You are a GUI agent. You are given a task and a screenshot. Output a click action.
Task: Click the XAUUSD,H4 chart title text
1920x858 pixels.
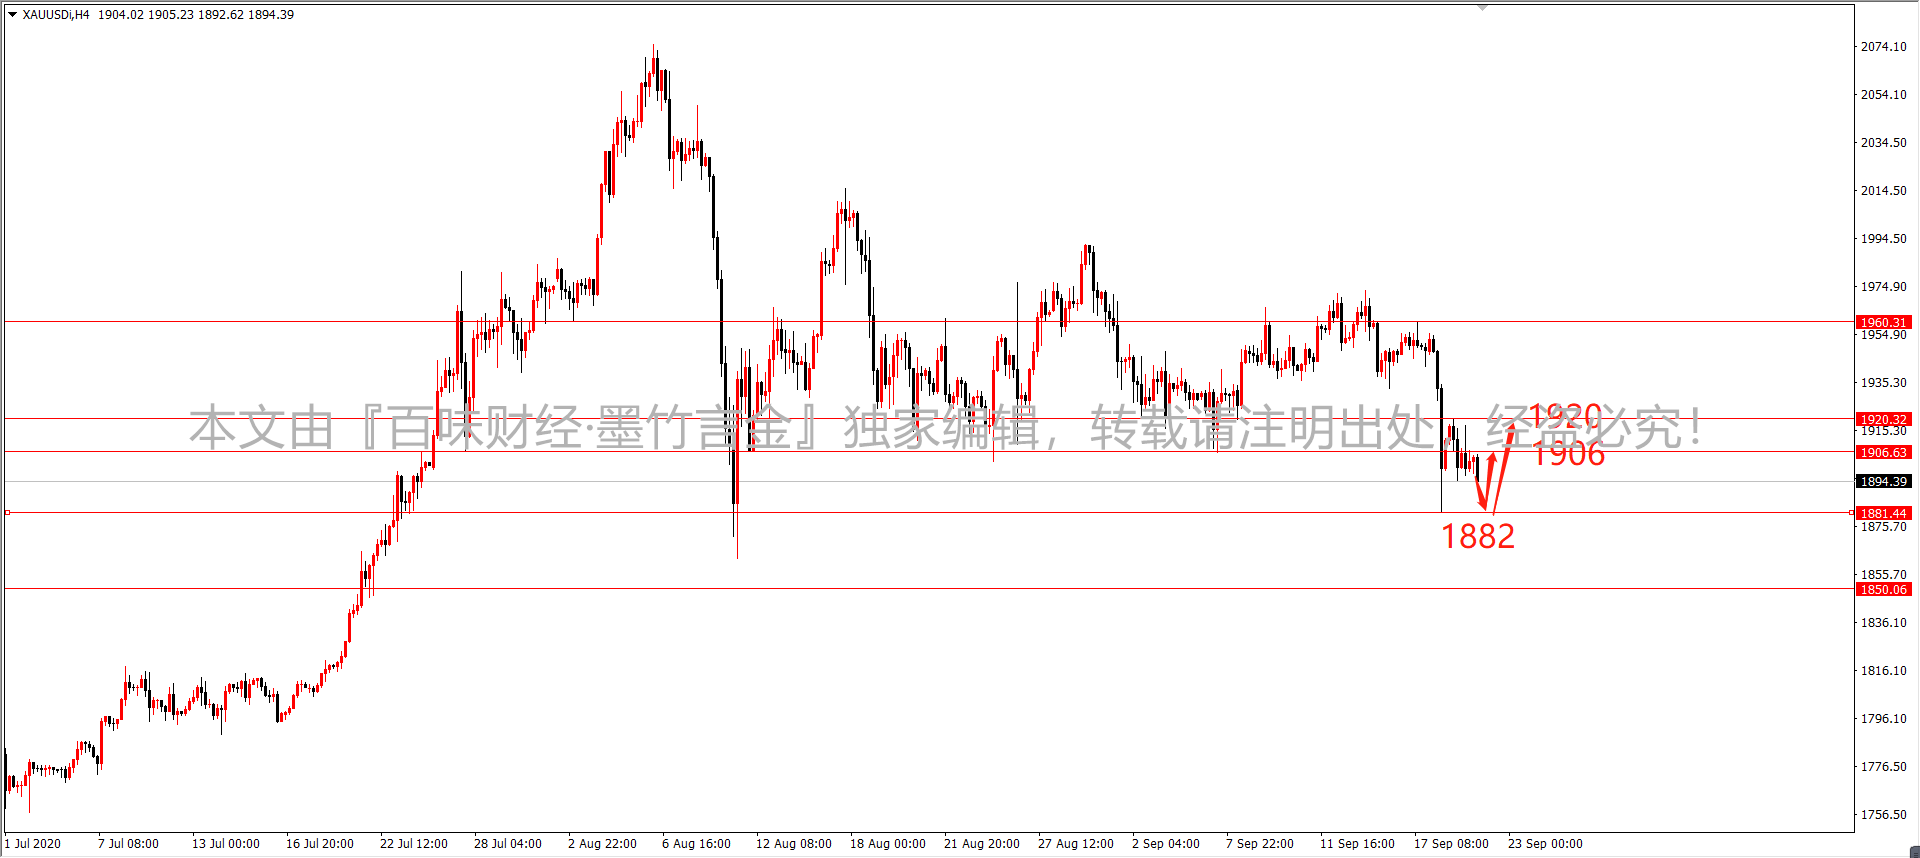(56, 15)
